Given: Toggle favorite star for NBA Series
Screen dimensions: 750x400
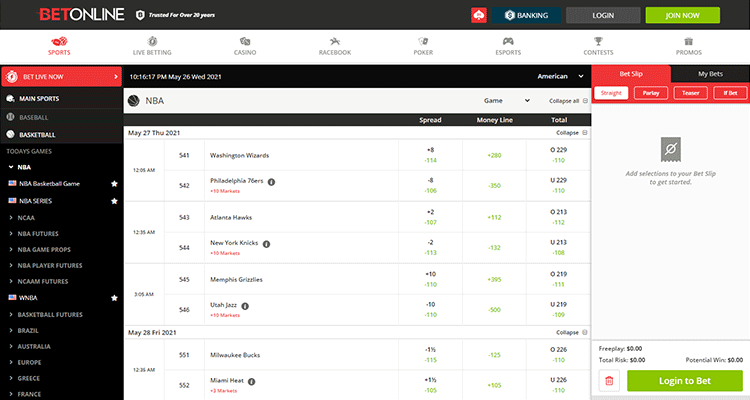Looking at the screenshot, I should (114, 201).
